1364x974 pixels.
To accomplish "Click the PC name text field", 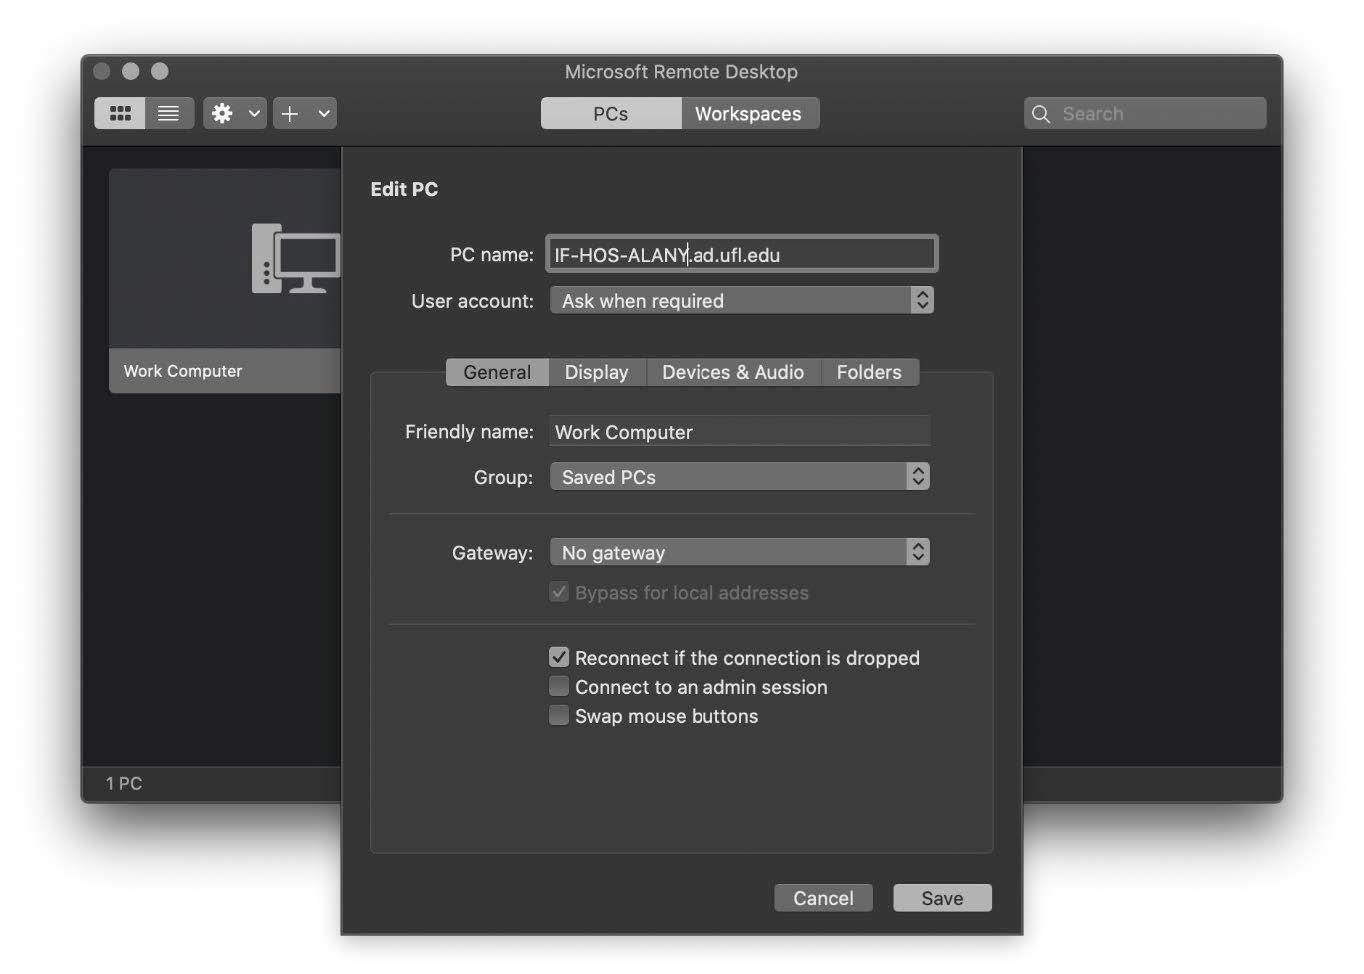I will (742, 254).
